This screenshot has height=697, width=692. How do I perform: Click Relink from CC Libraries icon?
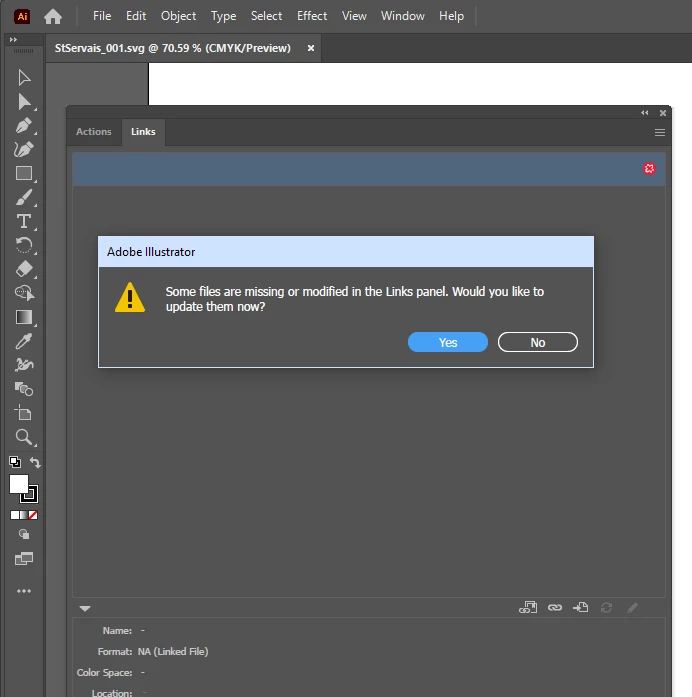pyautogui.click(x=528, y=608)
